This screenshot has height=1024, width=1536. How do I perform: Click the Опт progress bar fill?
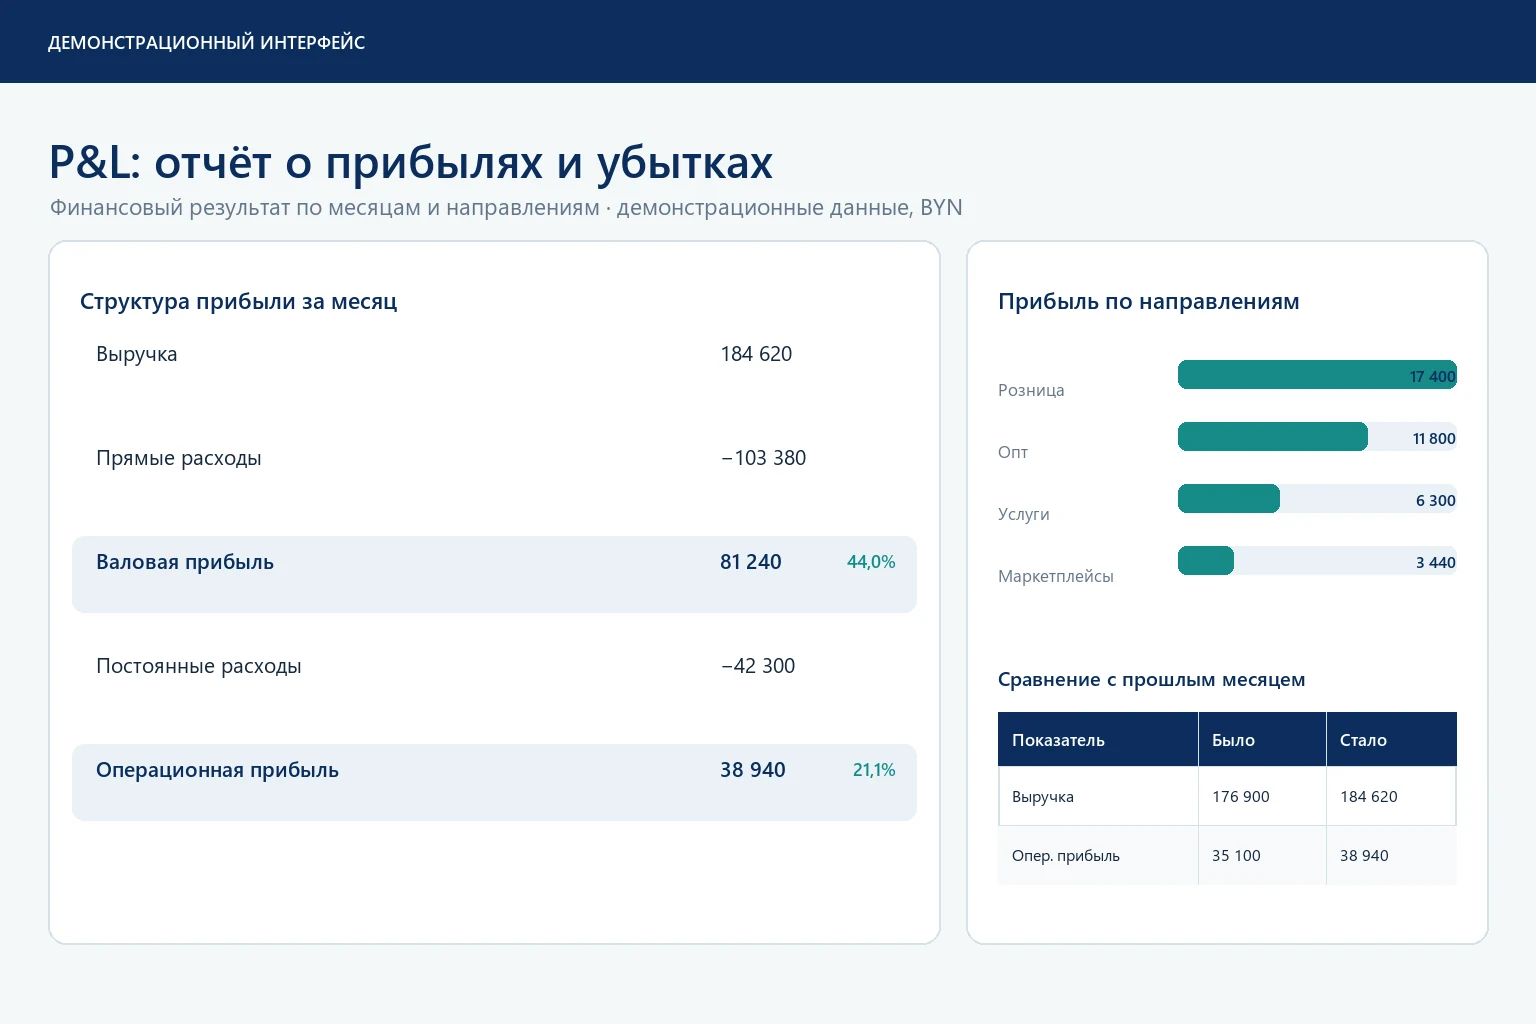click(x=1273, y=437)
